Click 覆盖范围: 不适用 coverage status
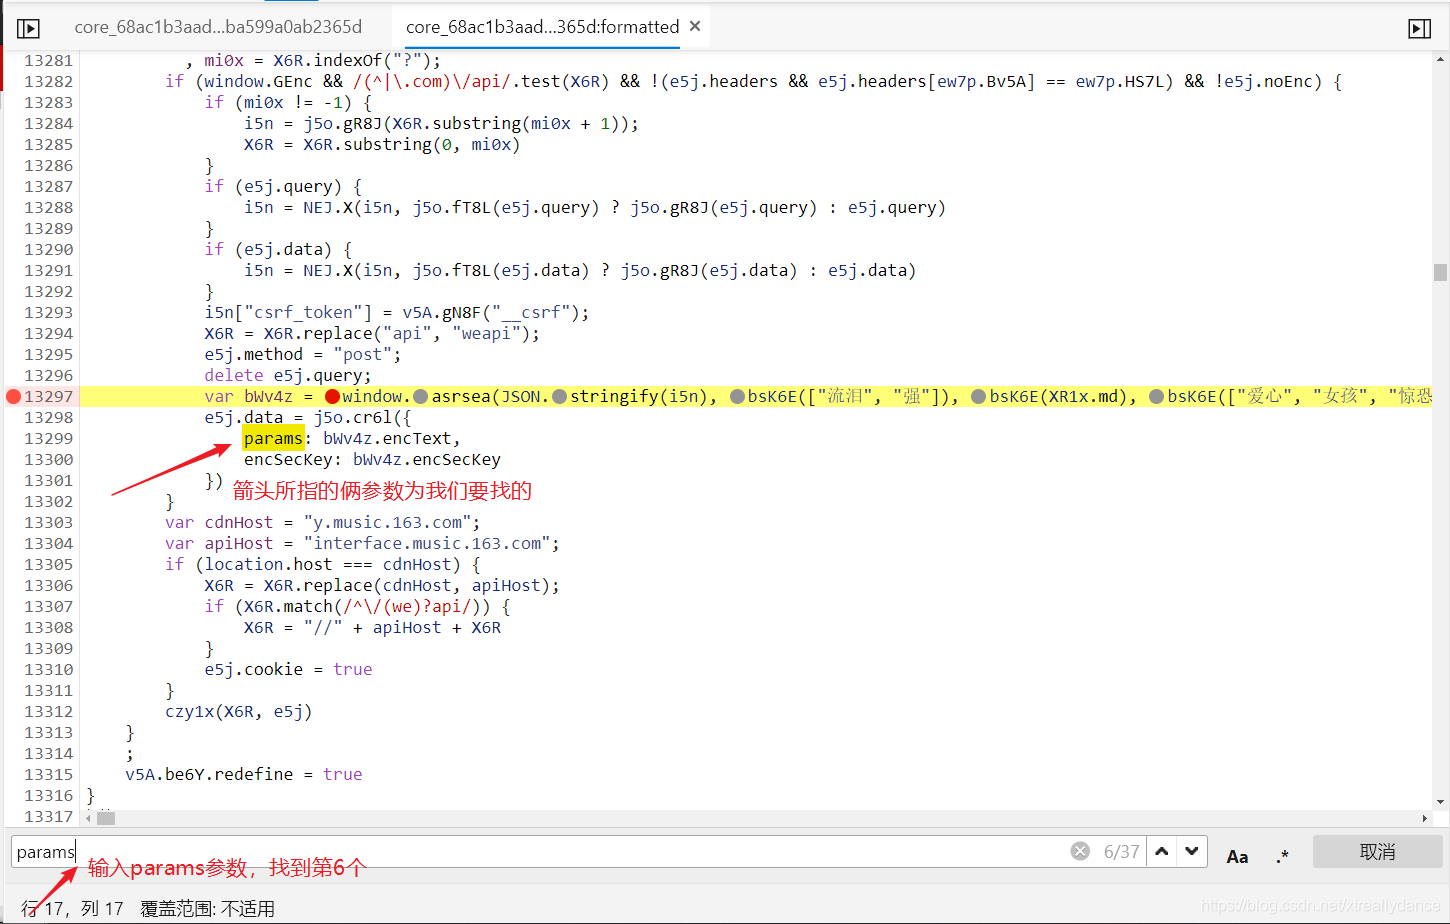1450x924 pixels. coord(207,909)
